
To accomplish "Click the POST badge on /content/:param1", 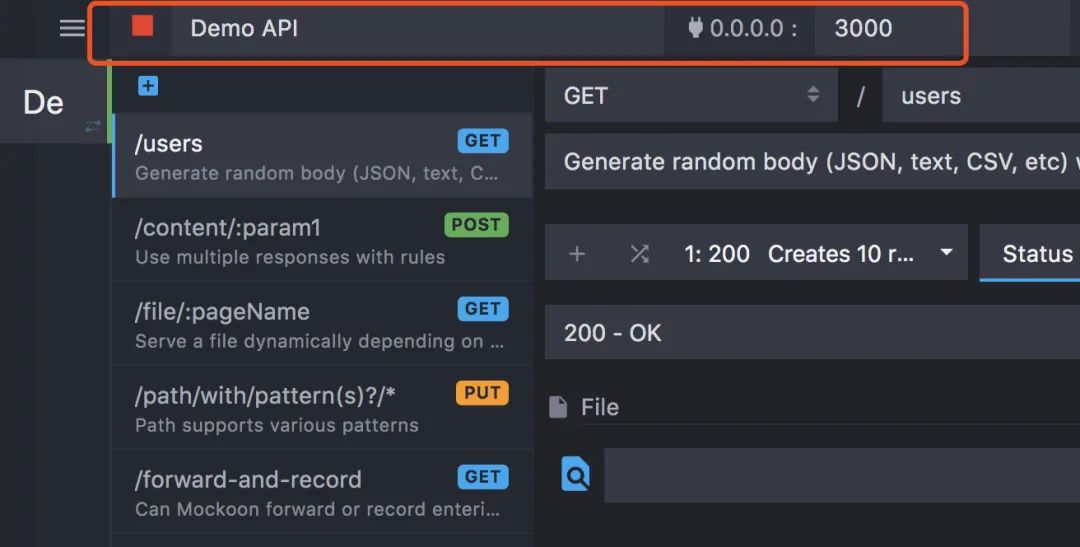I will pyautogui.click(x=476, y=225).
